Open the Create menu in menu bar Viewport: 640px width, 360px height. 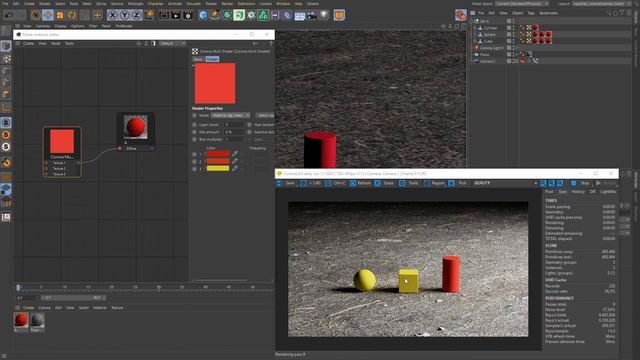coord(29,3)
